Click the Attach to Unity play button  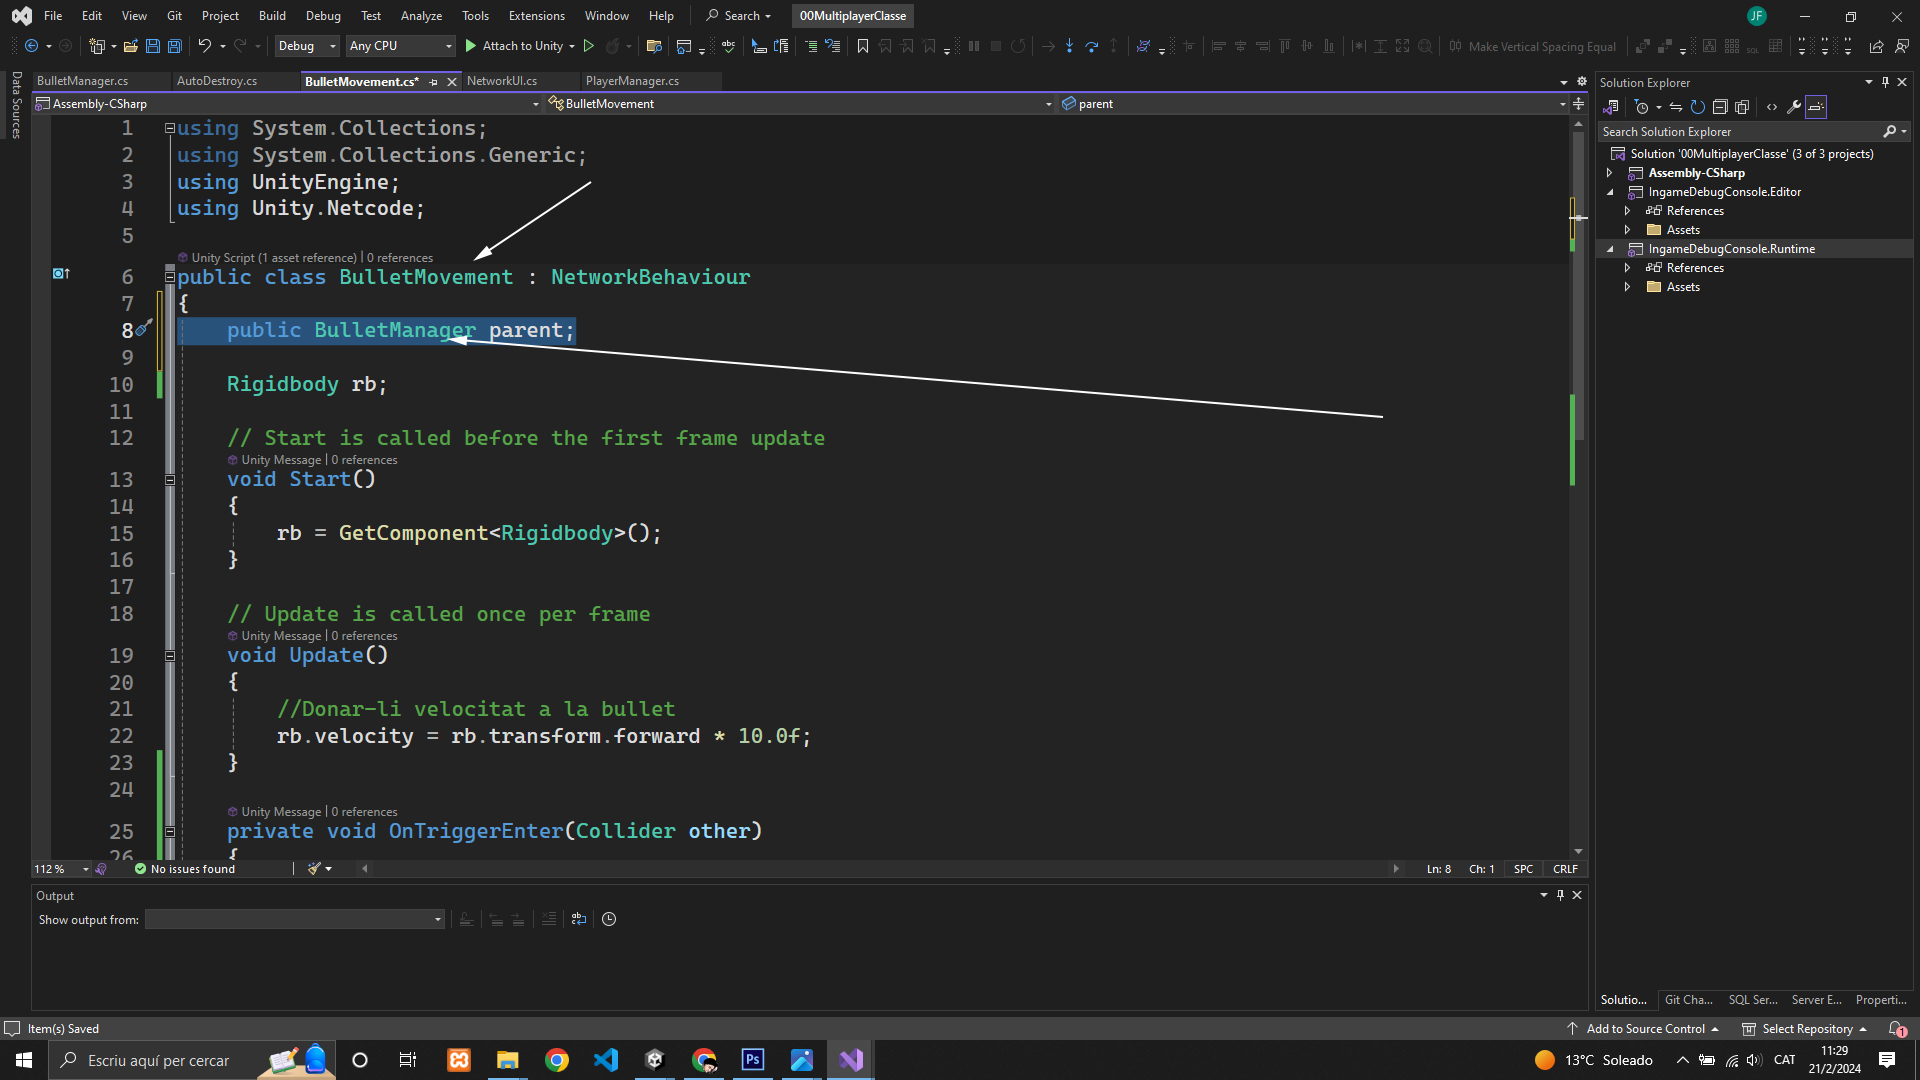pyautogui.click(x=471, y=46)
